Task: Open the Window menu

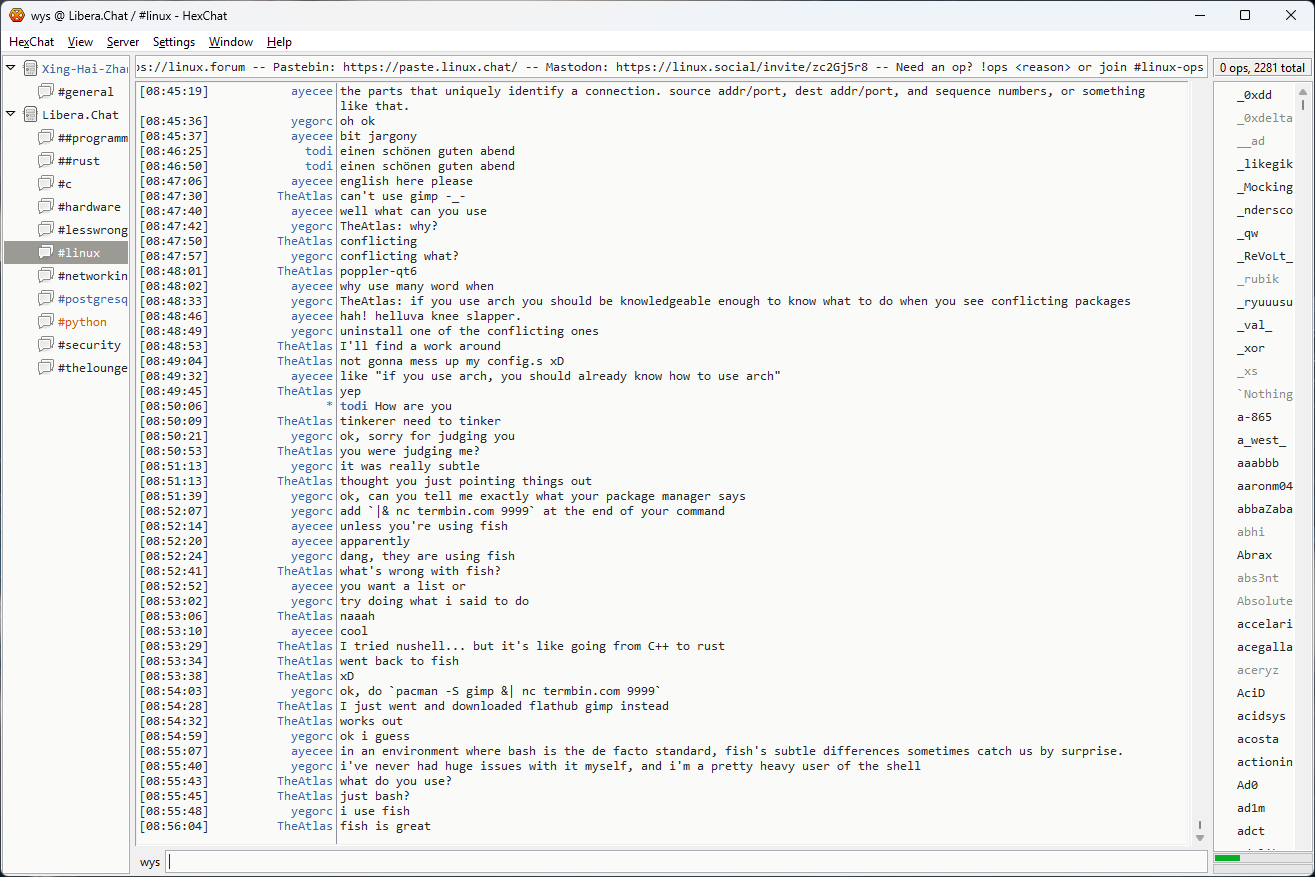Action: (x=230, y=42)
